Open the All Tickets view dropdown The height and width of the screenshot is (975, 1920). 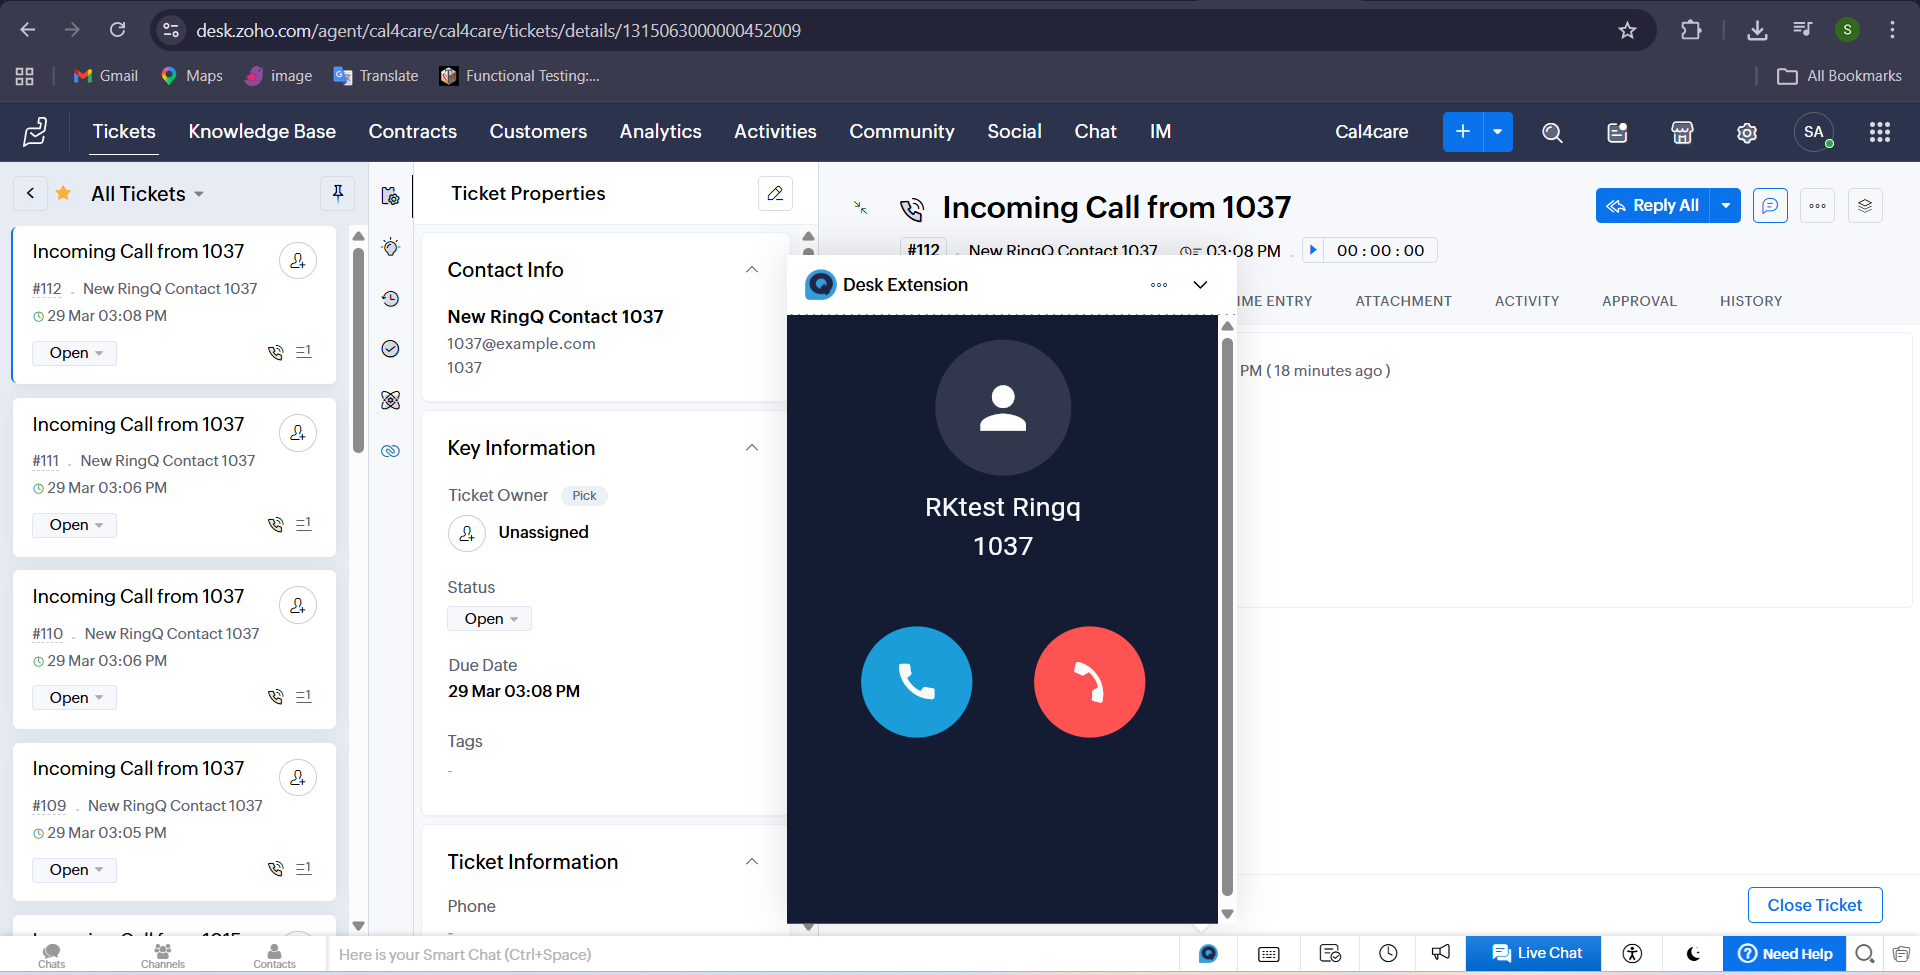pos(147,194)
